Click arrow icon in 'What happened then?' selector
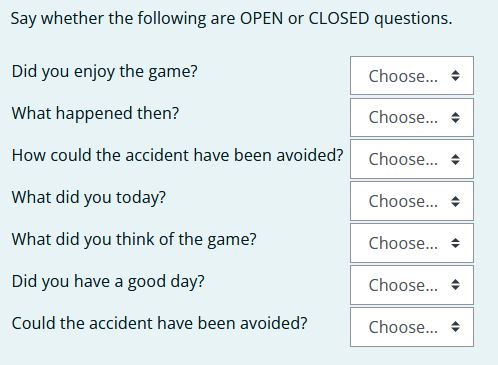498x365 pixels. pos(456,117)
